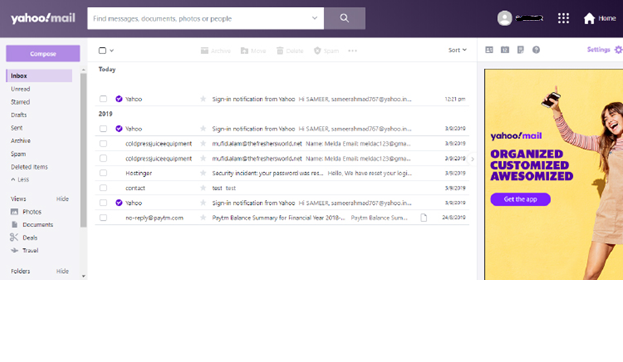Hide the Folders section
This screenshot has height=362, width=623.
coord(62,271)
